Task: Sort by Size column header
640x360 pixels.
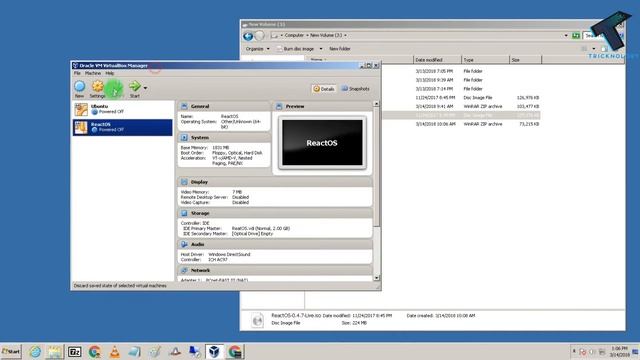Action: tap(526, 60)
